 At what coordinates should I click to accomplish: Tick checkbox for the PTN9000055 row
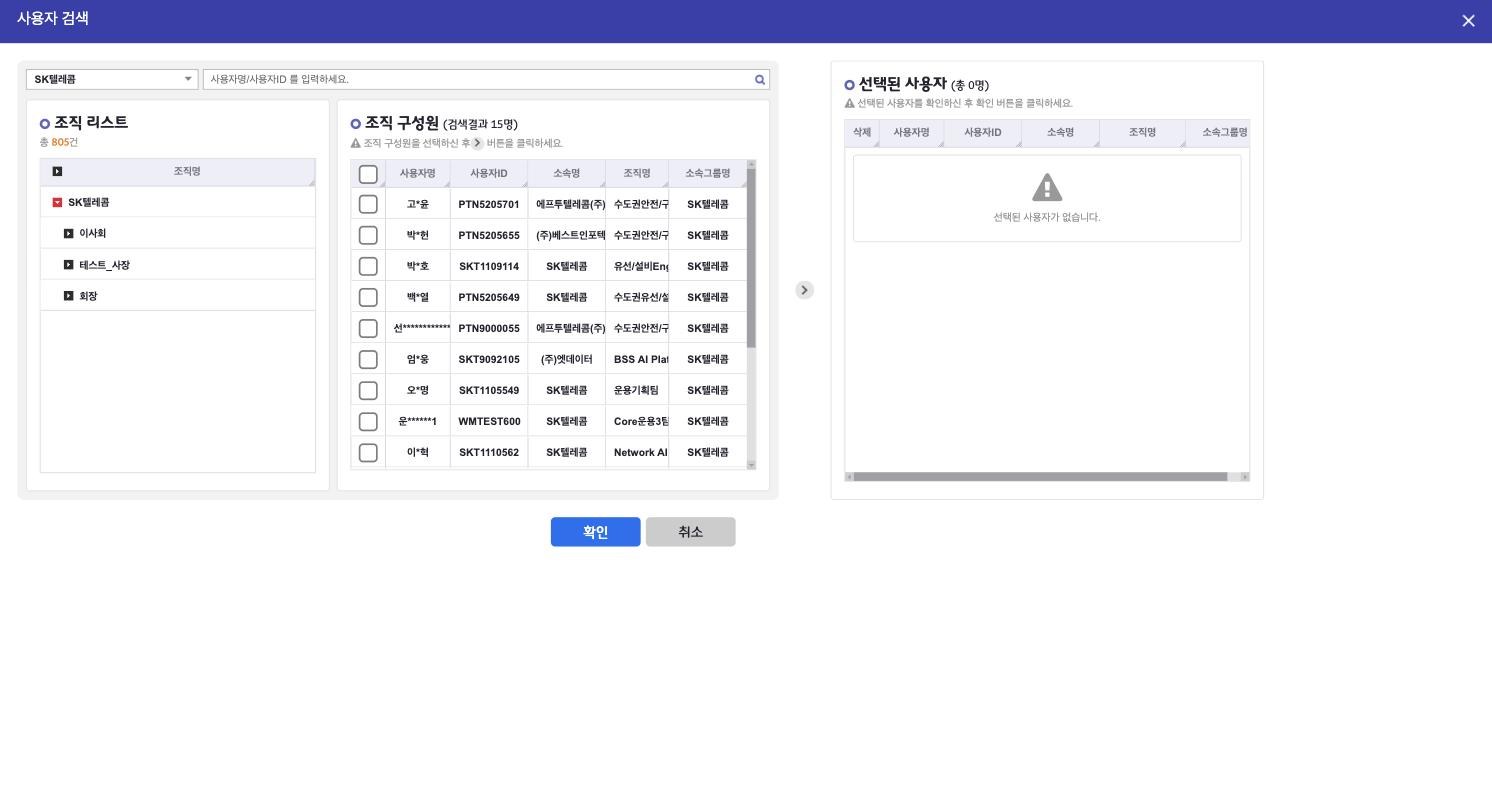(x=368, y=328)
